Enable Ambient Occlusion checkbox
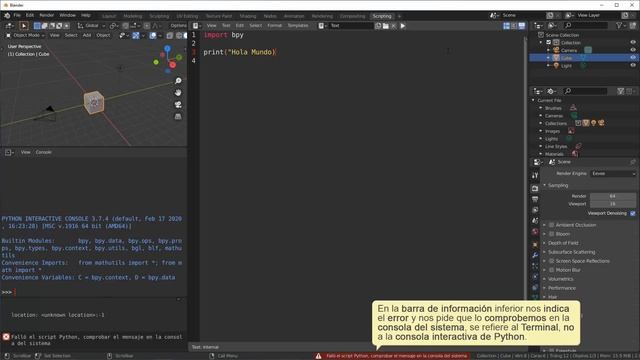The width and height of the screenshot is (640, 360). click(551, 225)
